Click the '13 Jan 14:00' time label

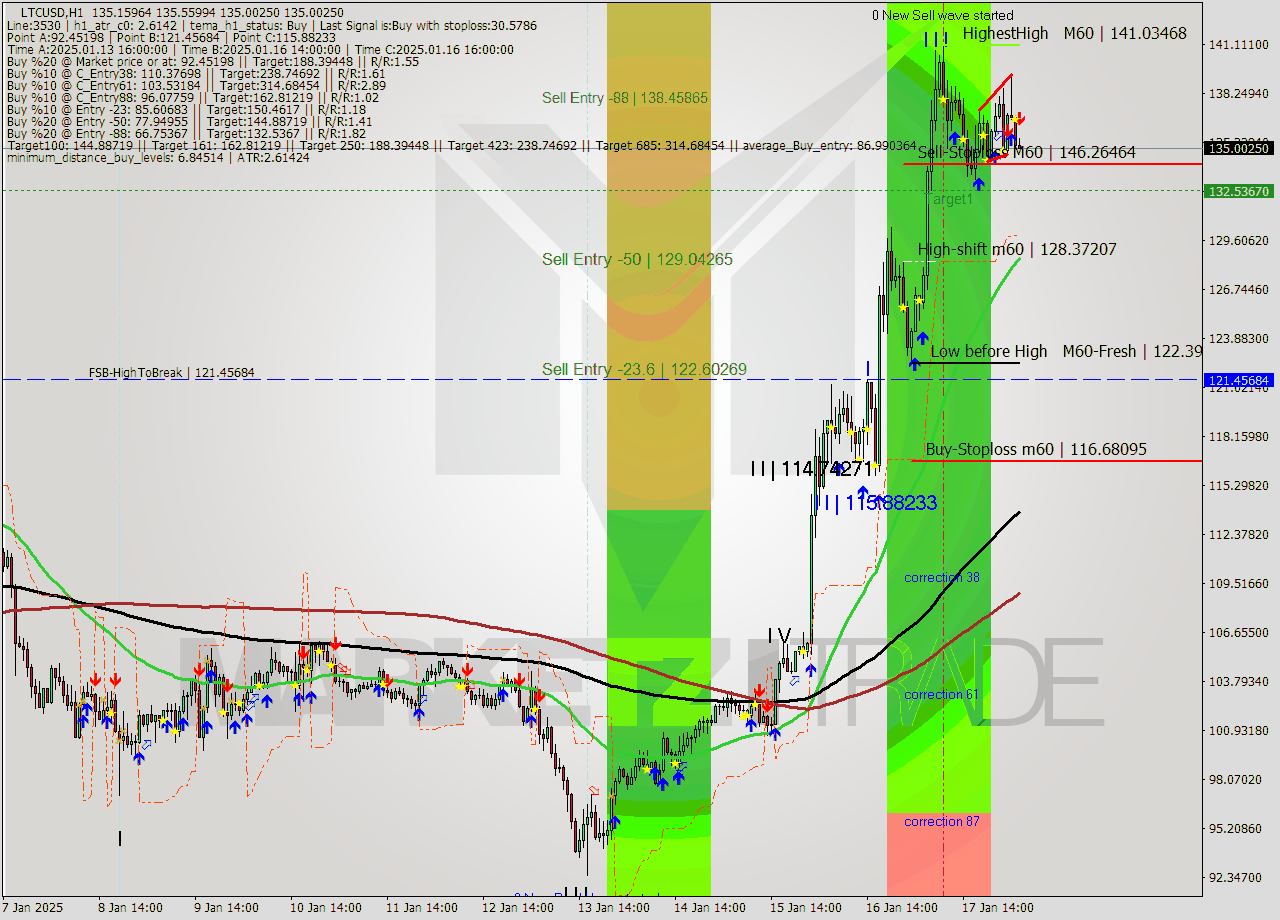tap(614, 908)
